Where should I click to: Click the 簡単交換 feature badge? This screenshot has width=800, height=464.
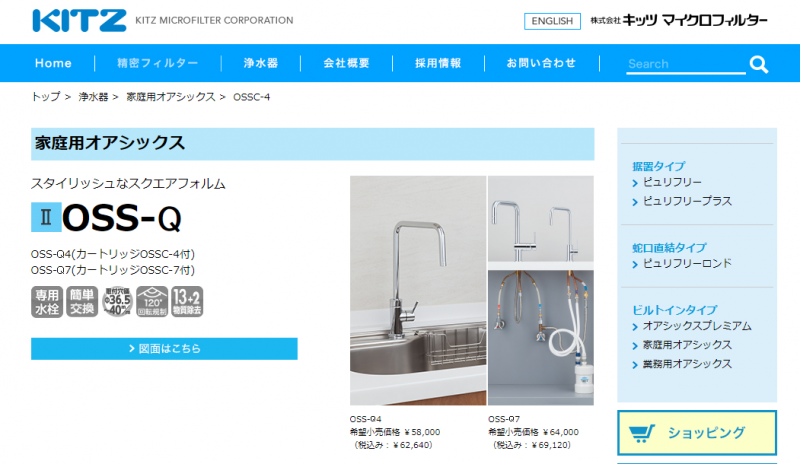tap(82, 302)
